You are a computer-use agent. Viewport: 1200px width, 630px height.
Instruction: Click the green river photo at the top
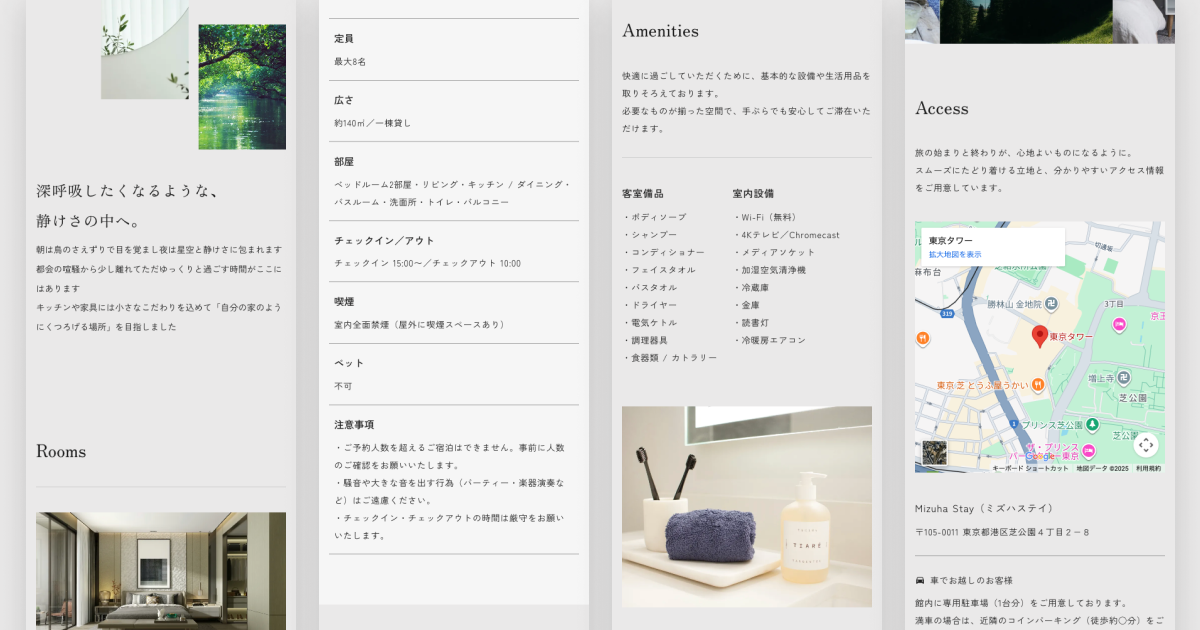click(x=241, y=87)
